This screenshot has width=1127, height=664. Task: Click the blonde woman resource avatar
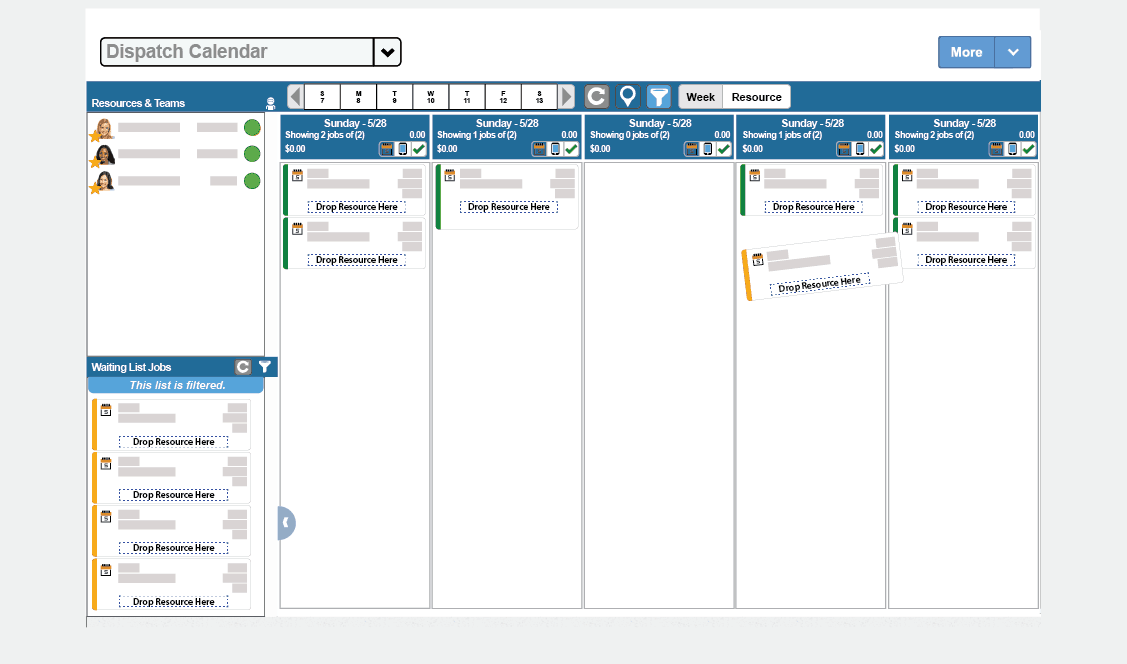point(104,129)
